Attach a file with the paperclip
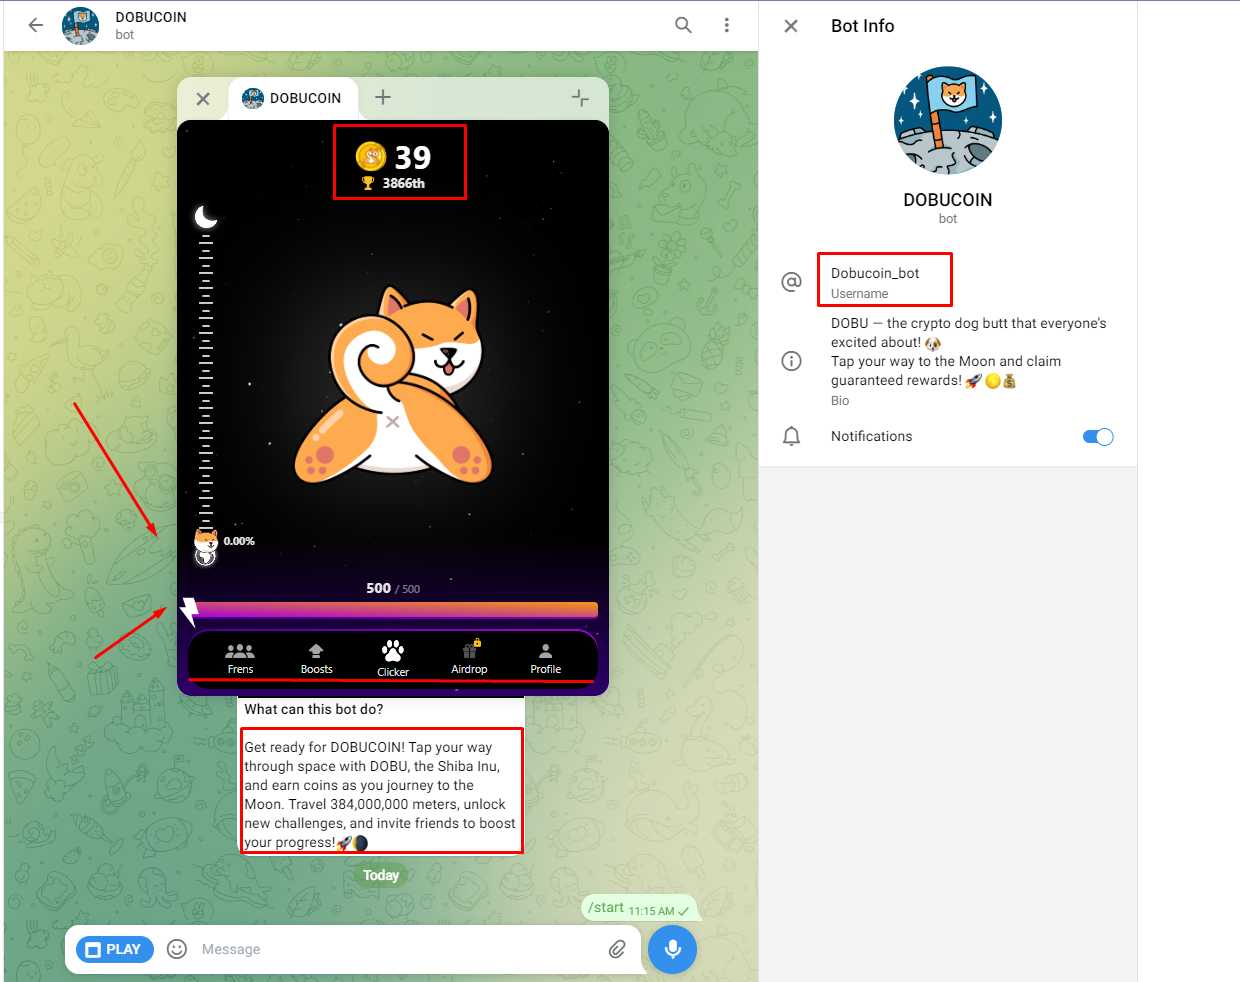 coord(617,949)
